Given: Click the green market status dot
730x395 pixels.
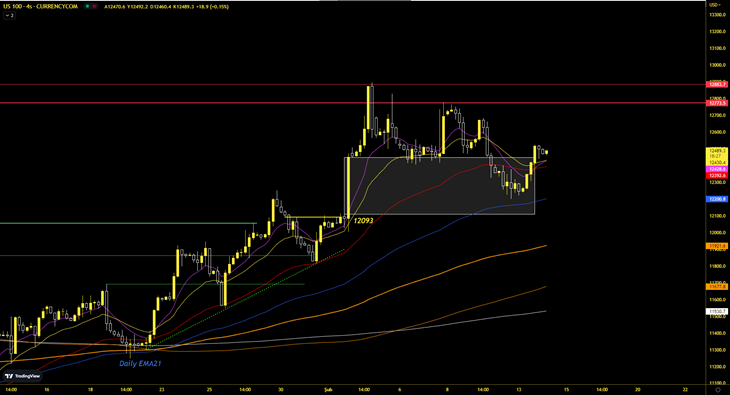Looking at the screenshot, I should pyautogui.click(x=87, y=7).
